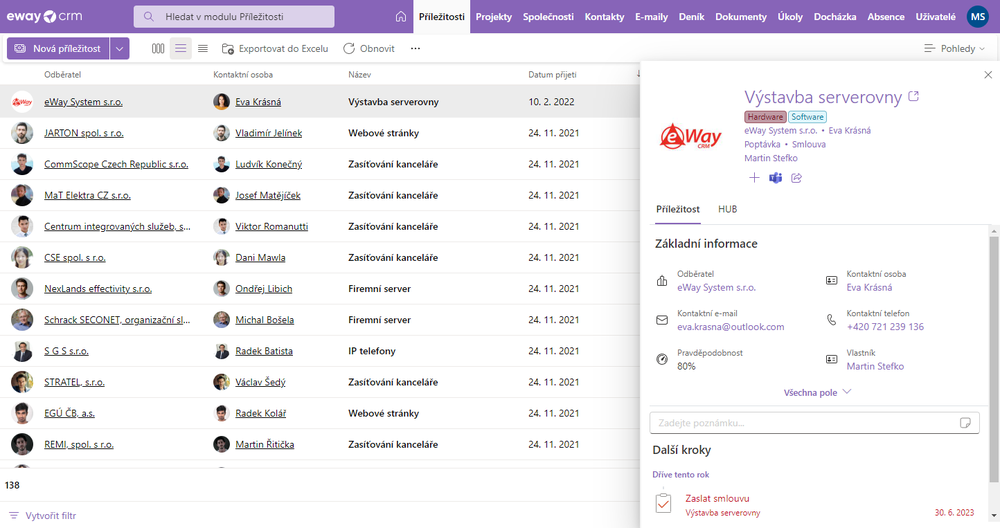Click Vytvořit filtr link
This screenshot has width=1000, height=528.
pyautogui.click(x=50, y=515)
